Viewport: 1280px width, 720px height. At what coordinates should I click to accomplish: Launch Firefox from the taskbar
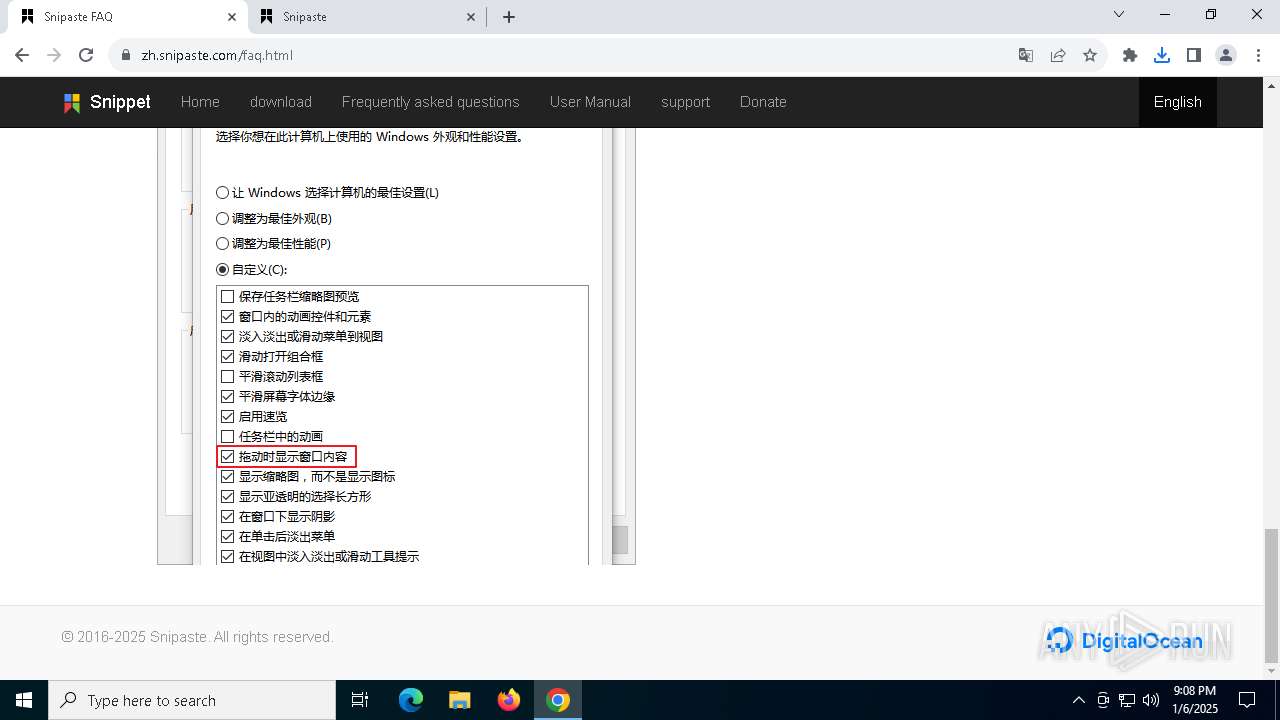pos(509,700)
